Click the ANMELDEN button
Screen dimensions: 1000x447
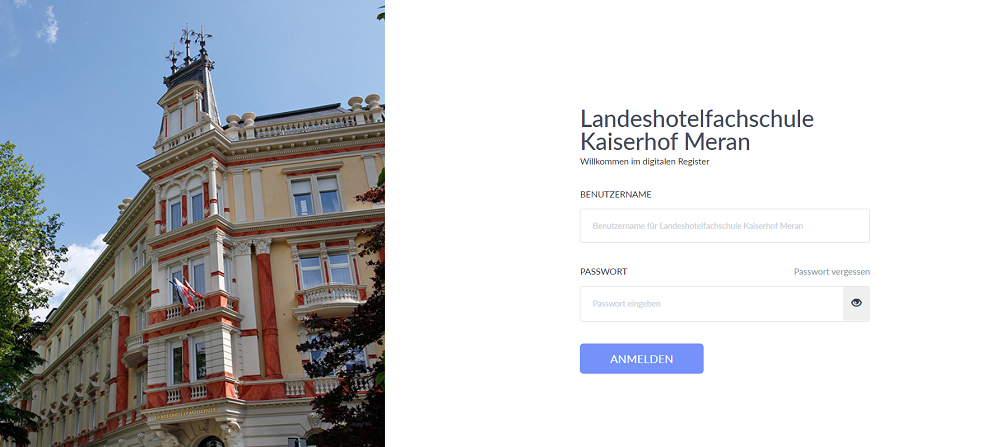coord(642,358)
